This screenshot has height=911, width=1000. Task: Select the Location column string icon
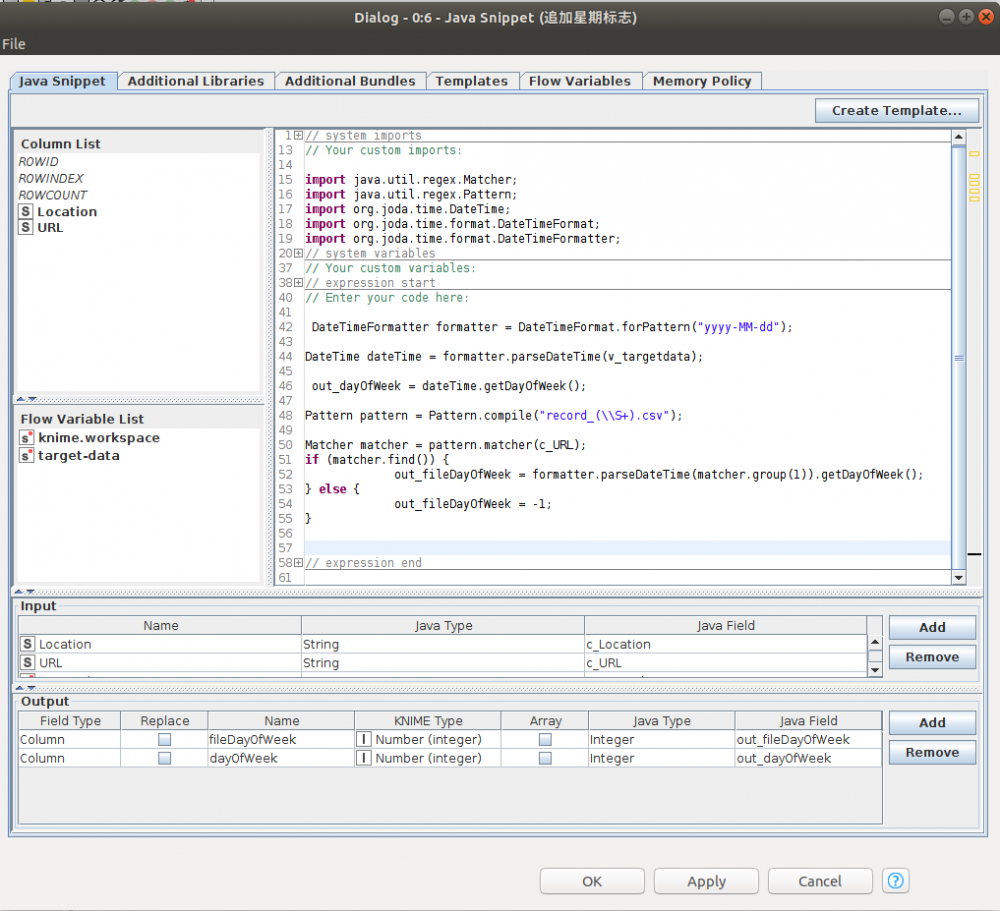click(x=26, y=212)
